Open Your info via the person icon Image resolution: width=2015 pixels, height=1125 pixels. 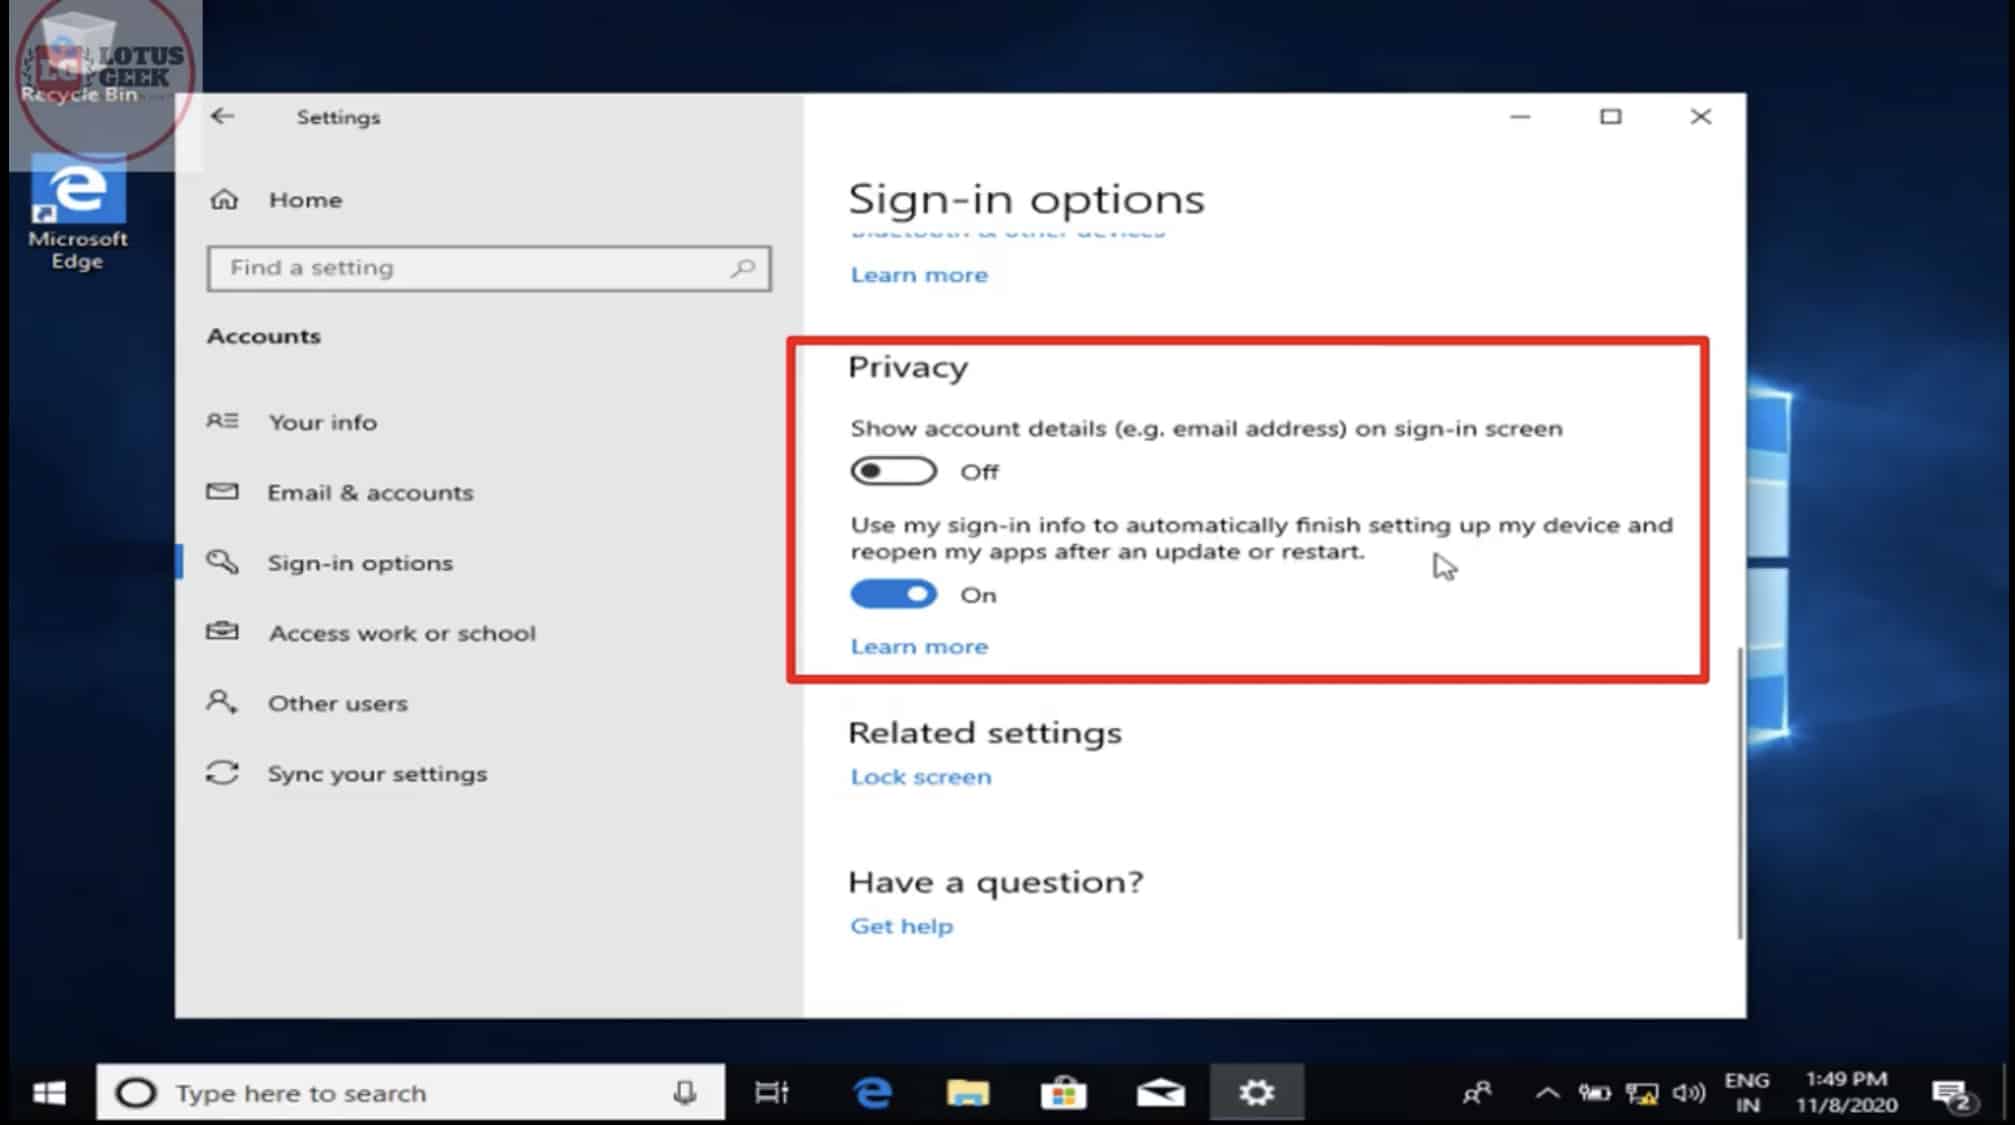(x=224, y=421)
